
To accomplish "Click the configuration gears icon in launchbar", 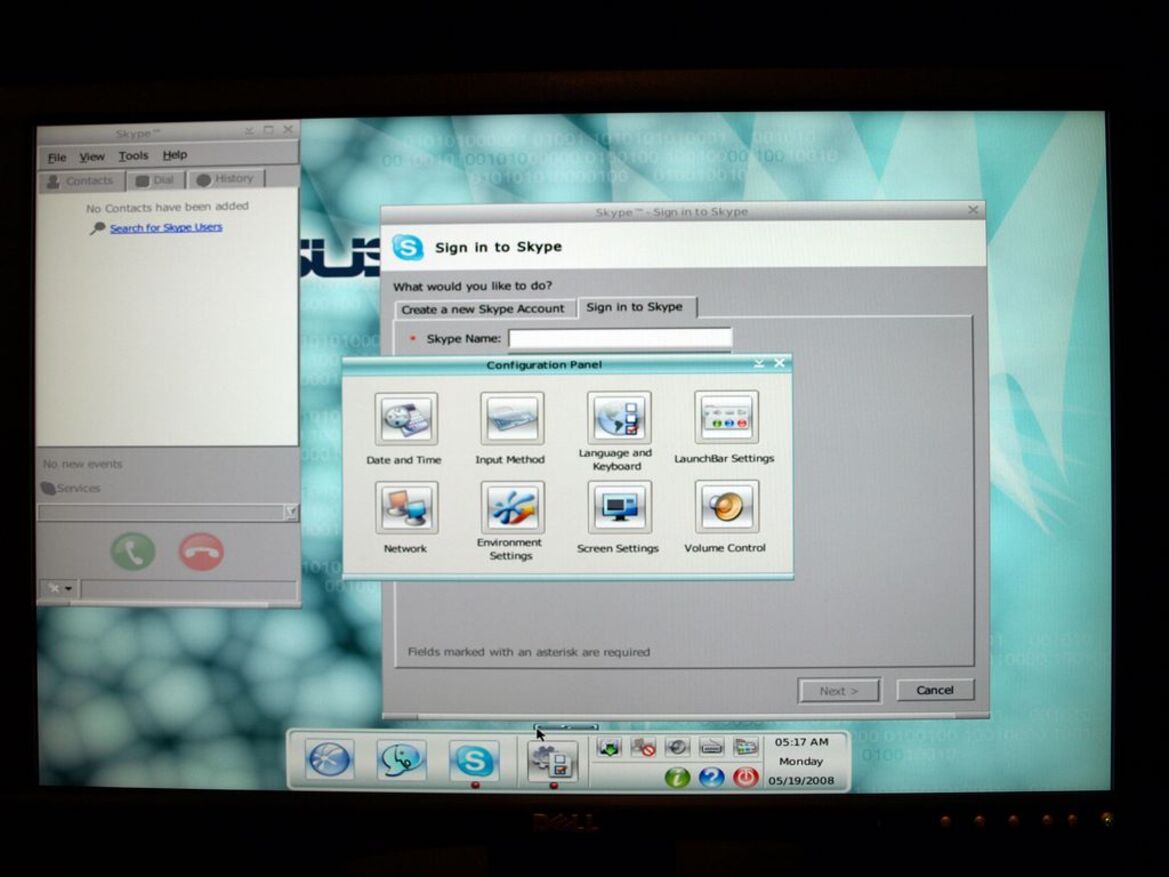I will [552, 761].
